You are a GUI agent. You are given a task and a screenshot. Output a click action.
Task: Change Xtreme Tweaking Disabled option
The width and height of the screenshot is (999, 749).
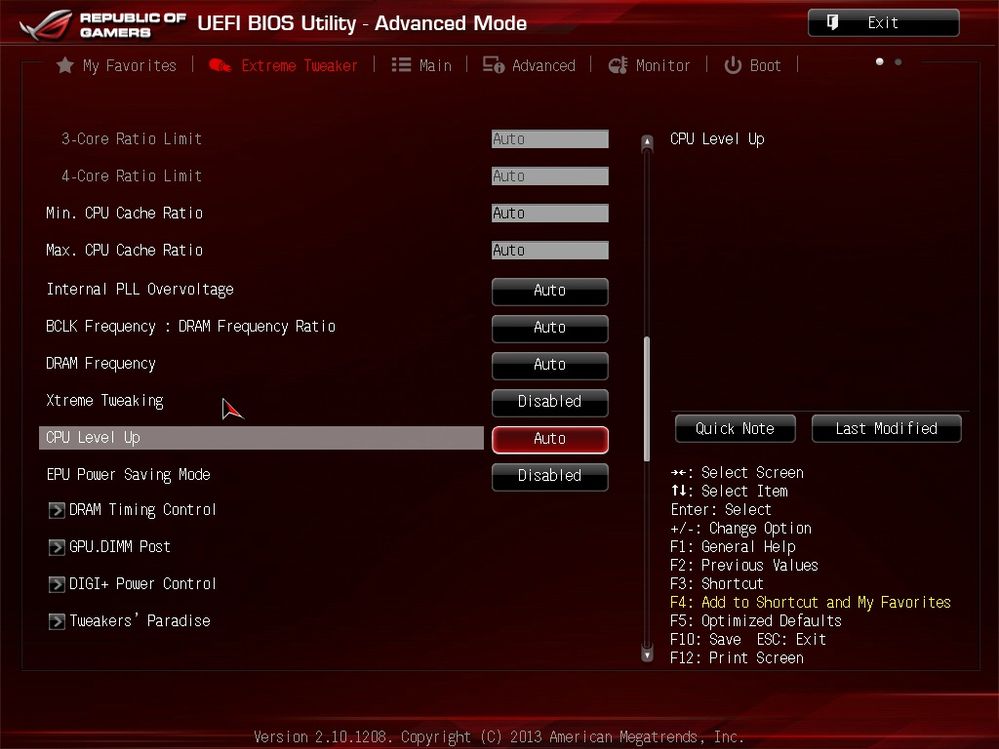(550, 402)
